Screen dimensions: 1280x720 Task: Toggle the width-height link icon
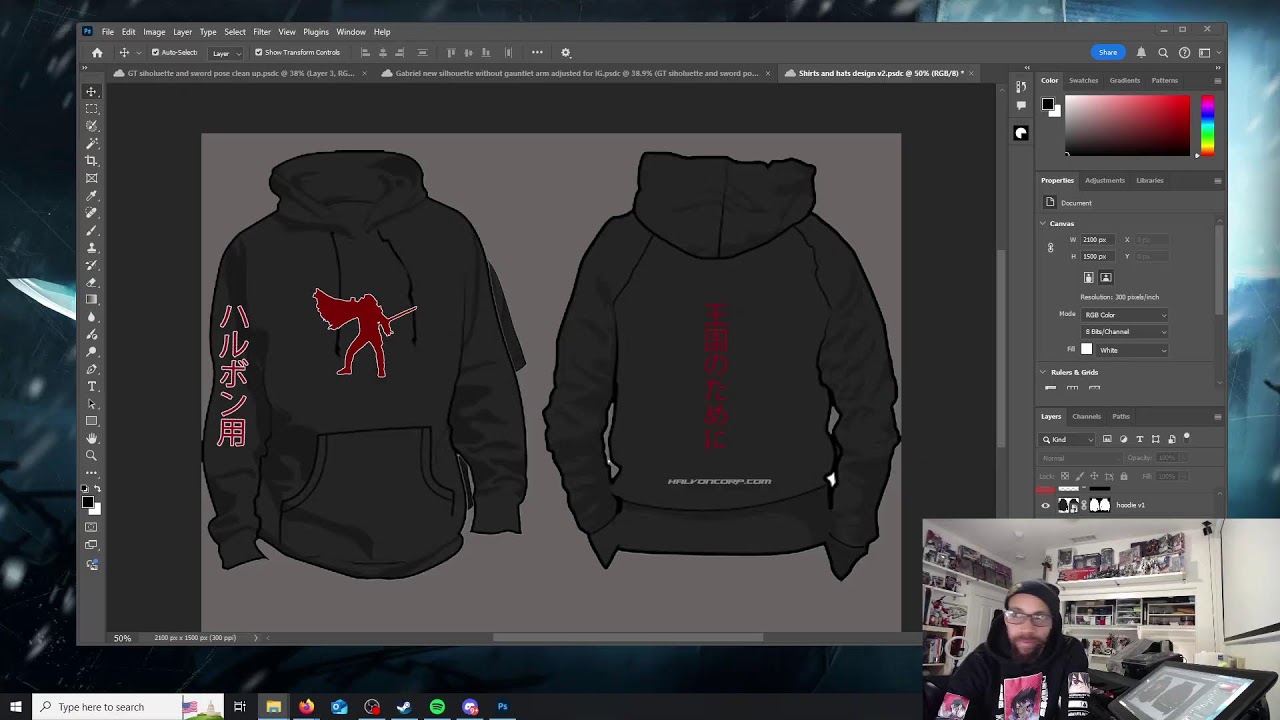(x=1050, y=248)
